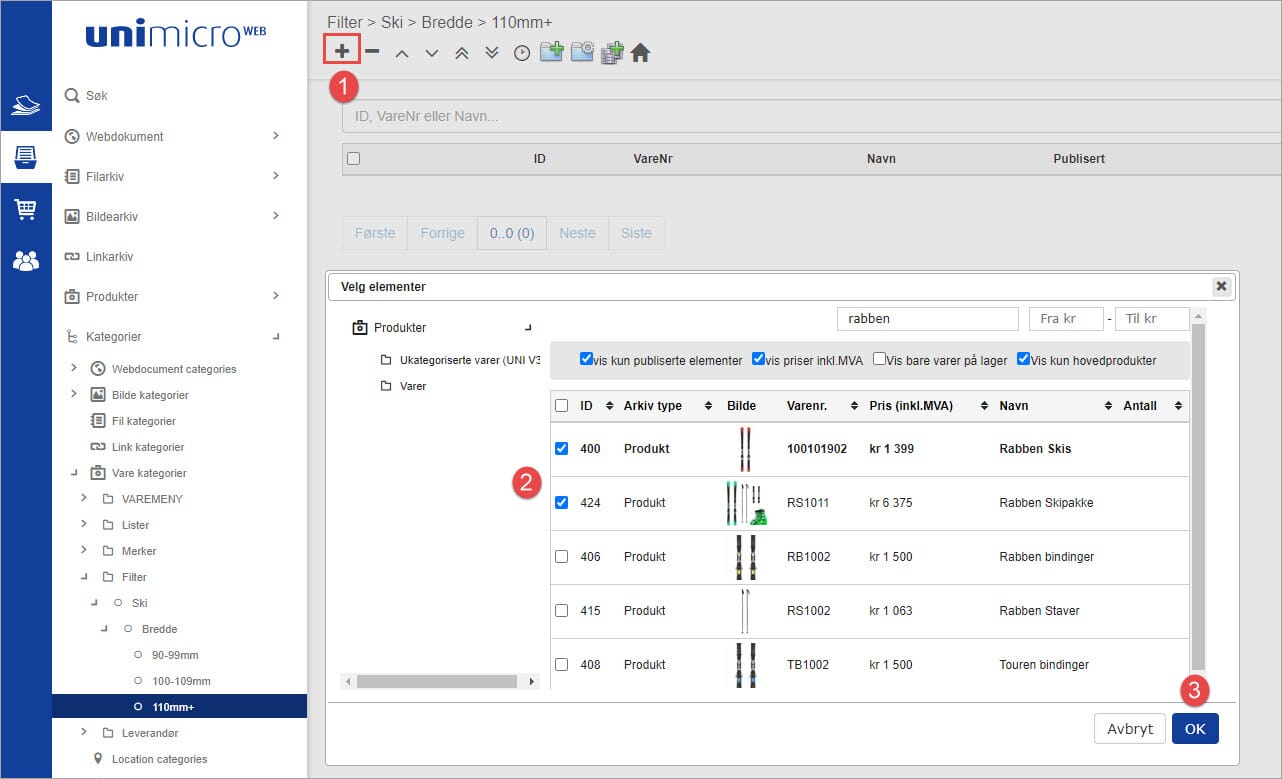Uncheck Rabben Skipakke row checkbox

(x=561, y=502)
